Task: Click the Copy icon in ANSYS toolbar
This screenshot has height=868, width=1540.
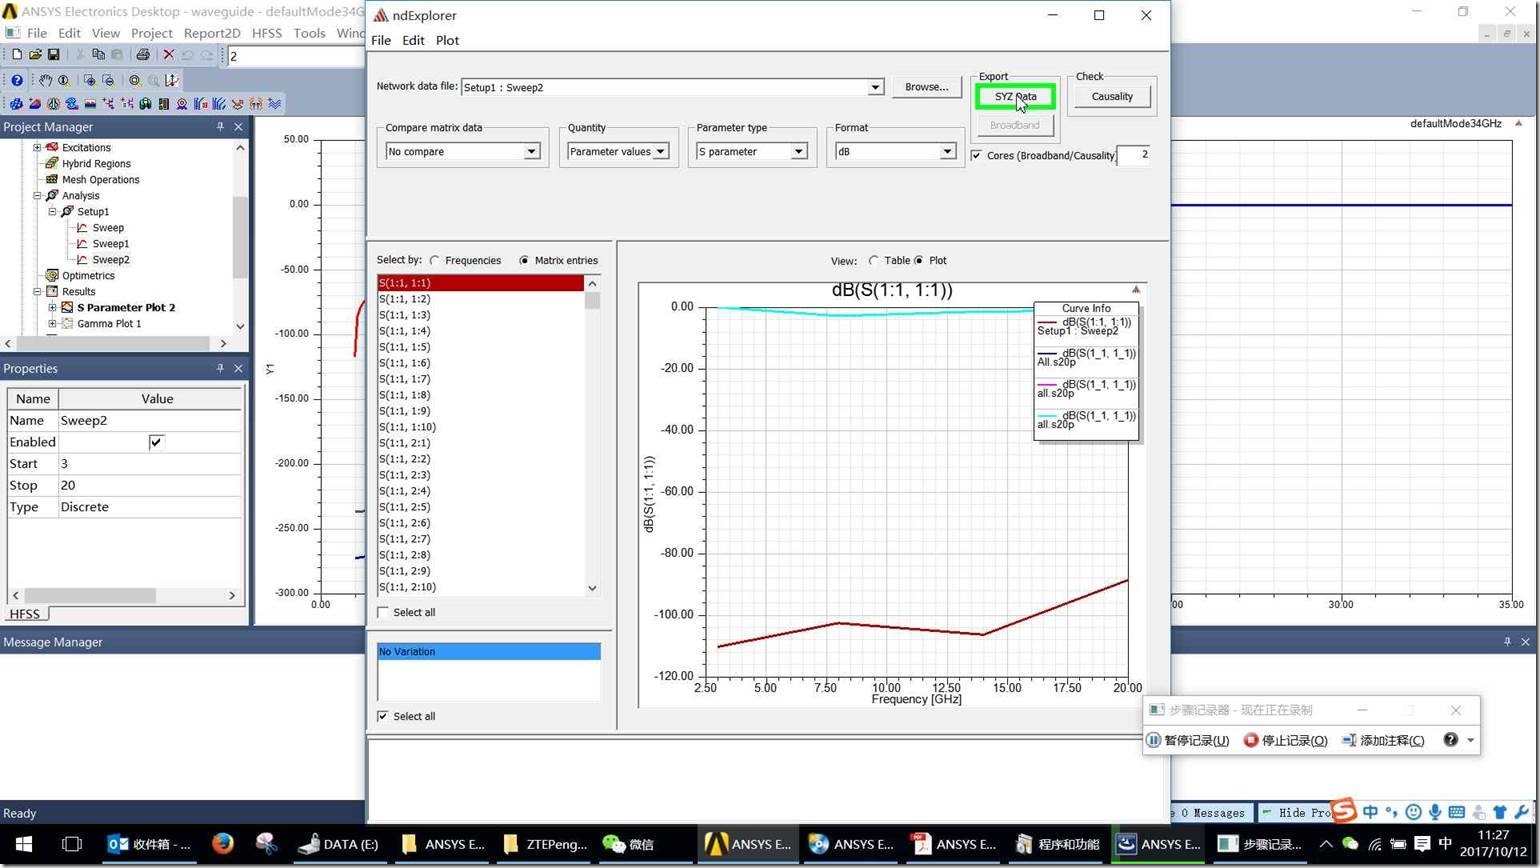Action: pos(98,55)
